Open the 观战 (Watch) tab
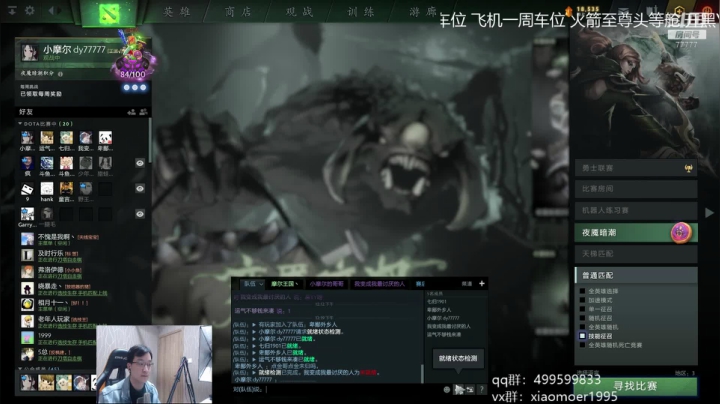The height and width of the screenshot is (404, 720). tap(299, 12)
